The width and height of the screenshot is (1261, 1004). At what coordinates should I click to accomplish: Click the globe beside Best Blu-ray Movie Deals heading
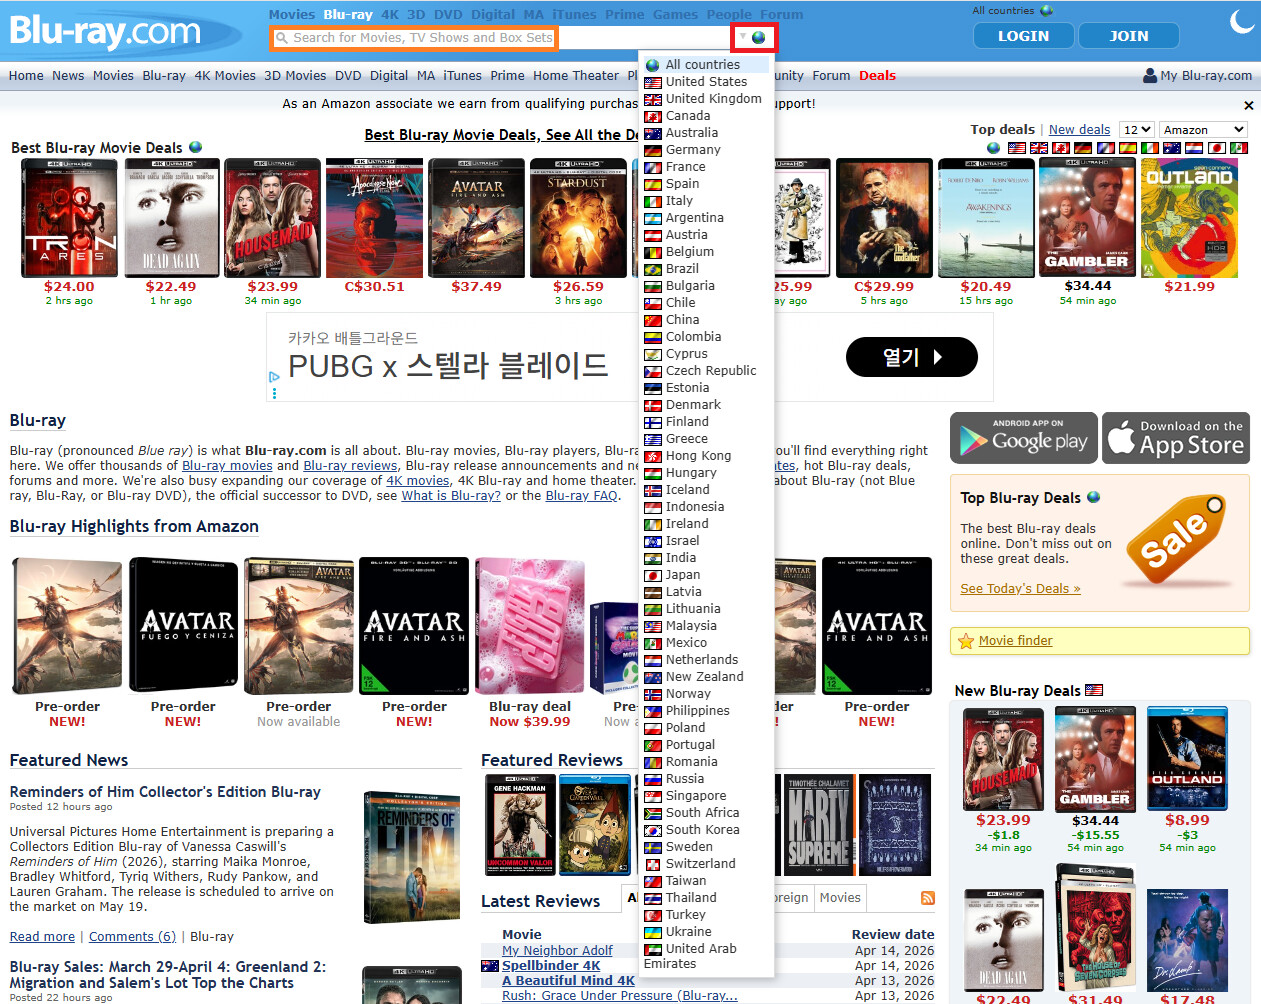point(196,147)
